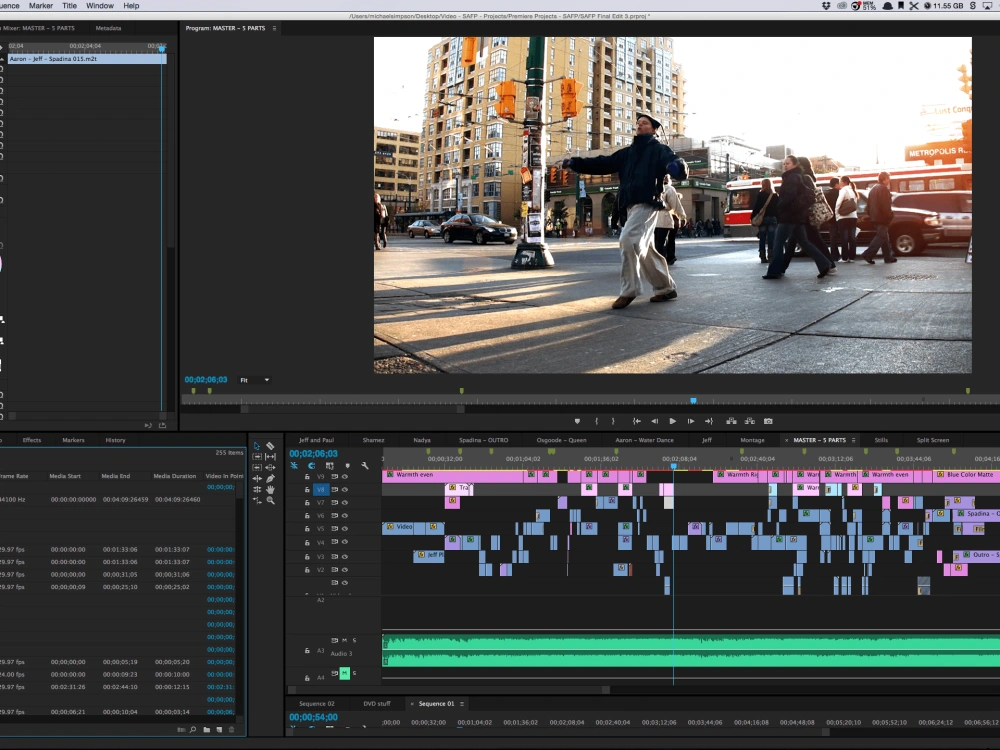Image resolution: width=1000 pixels, height=750 pixels.
Task: Select Aaron - Jeff - Spadina 015.m2t clip
Action: [87, 59]
